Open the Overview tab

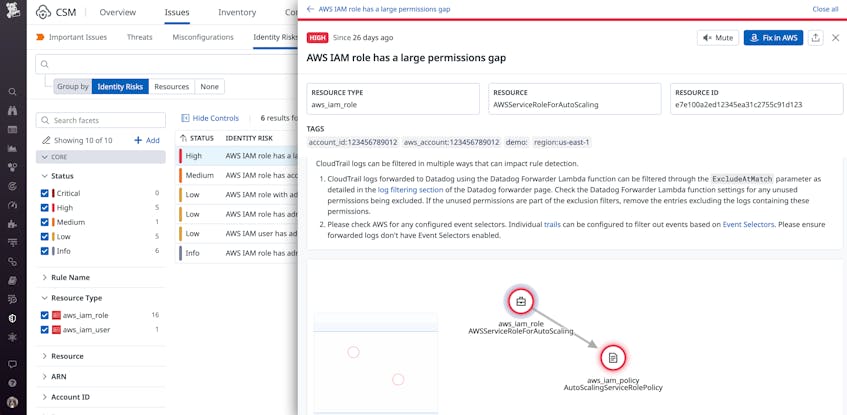pyautogui.click(x=118, y=12)
